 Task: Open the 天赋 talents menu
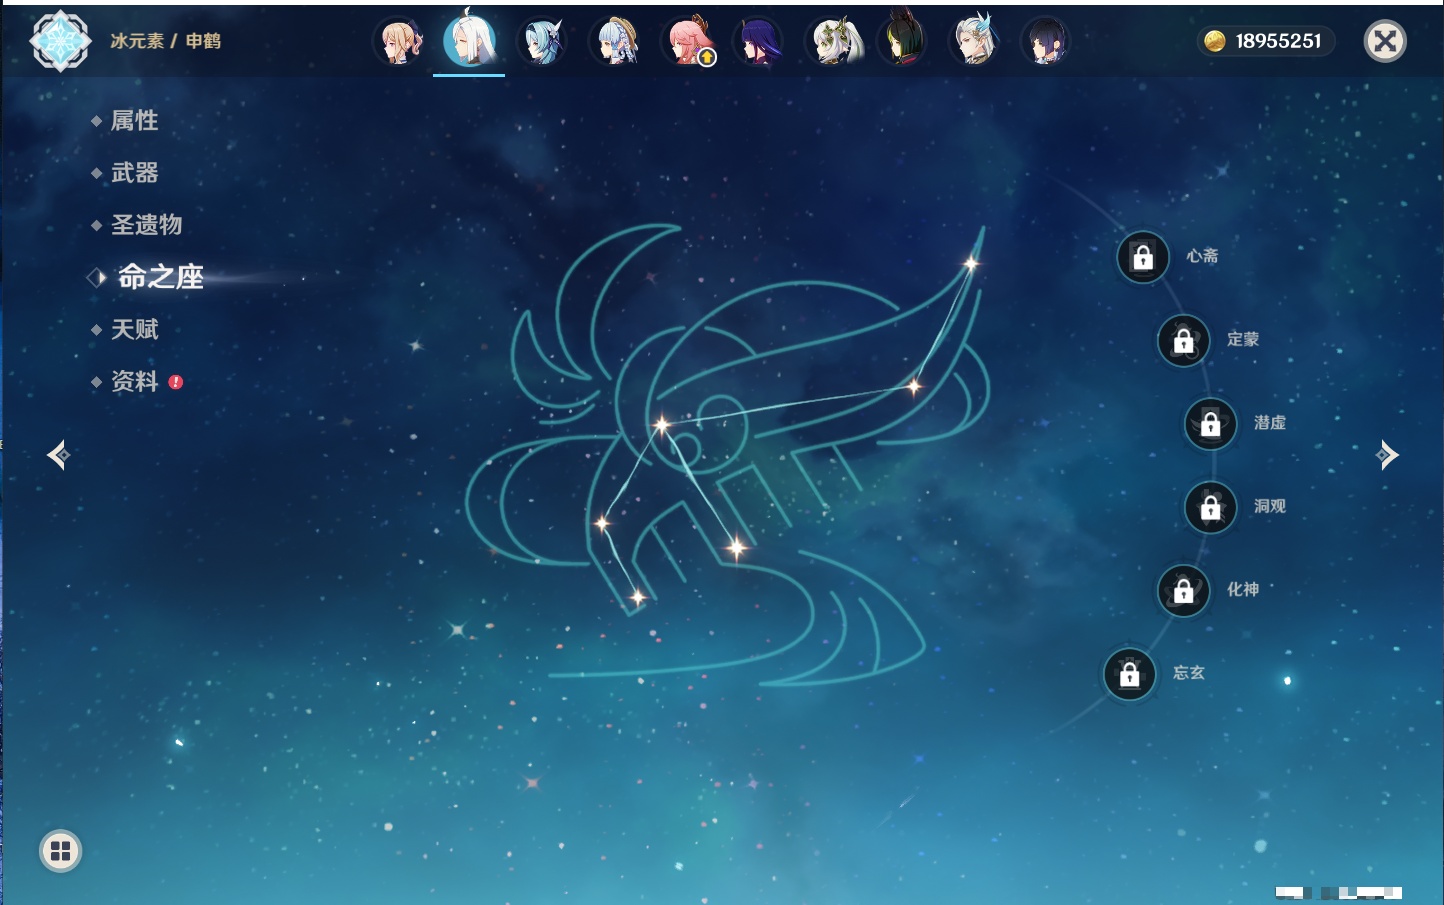(134, 329)
